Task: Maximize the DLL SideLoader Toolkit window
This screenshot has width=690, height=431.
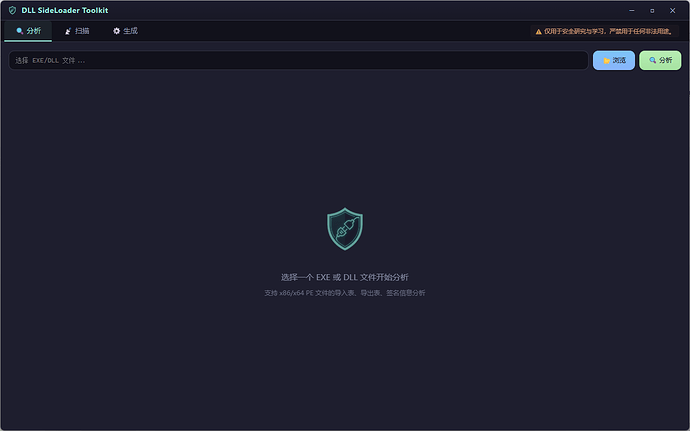Action: tap(652, 10)
